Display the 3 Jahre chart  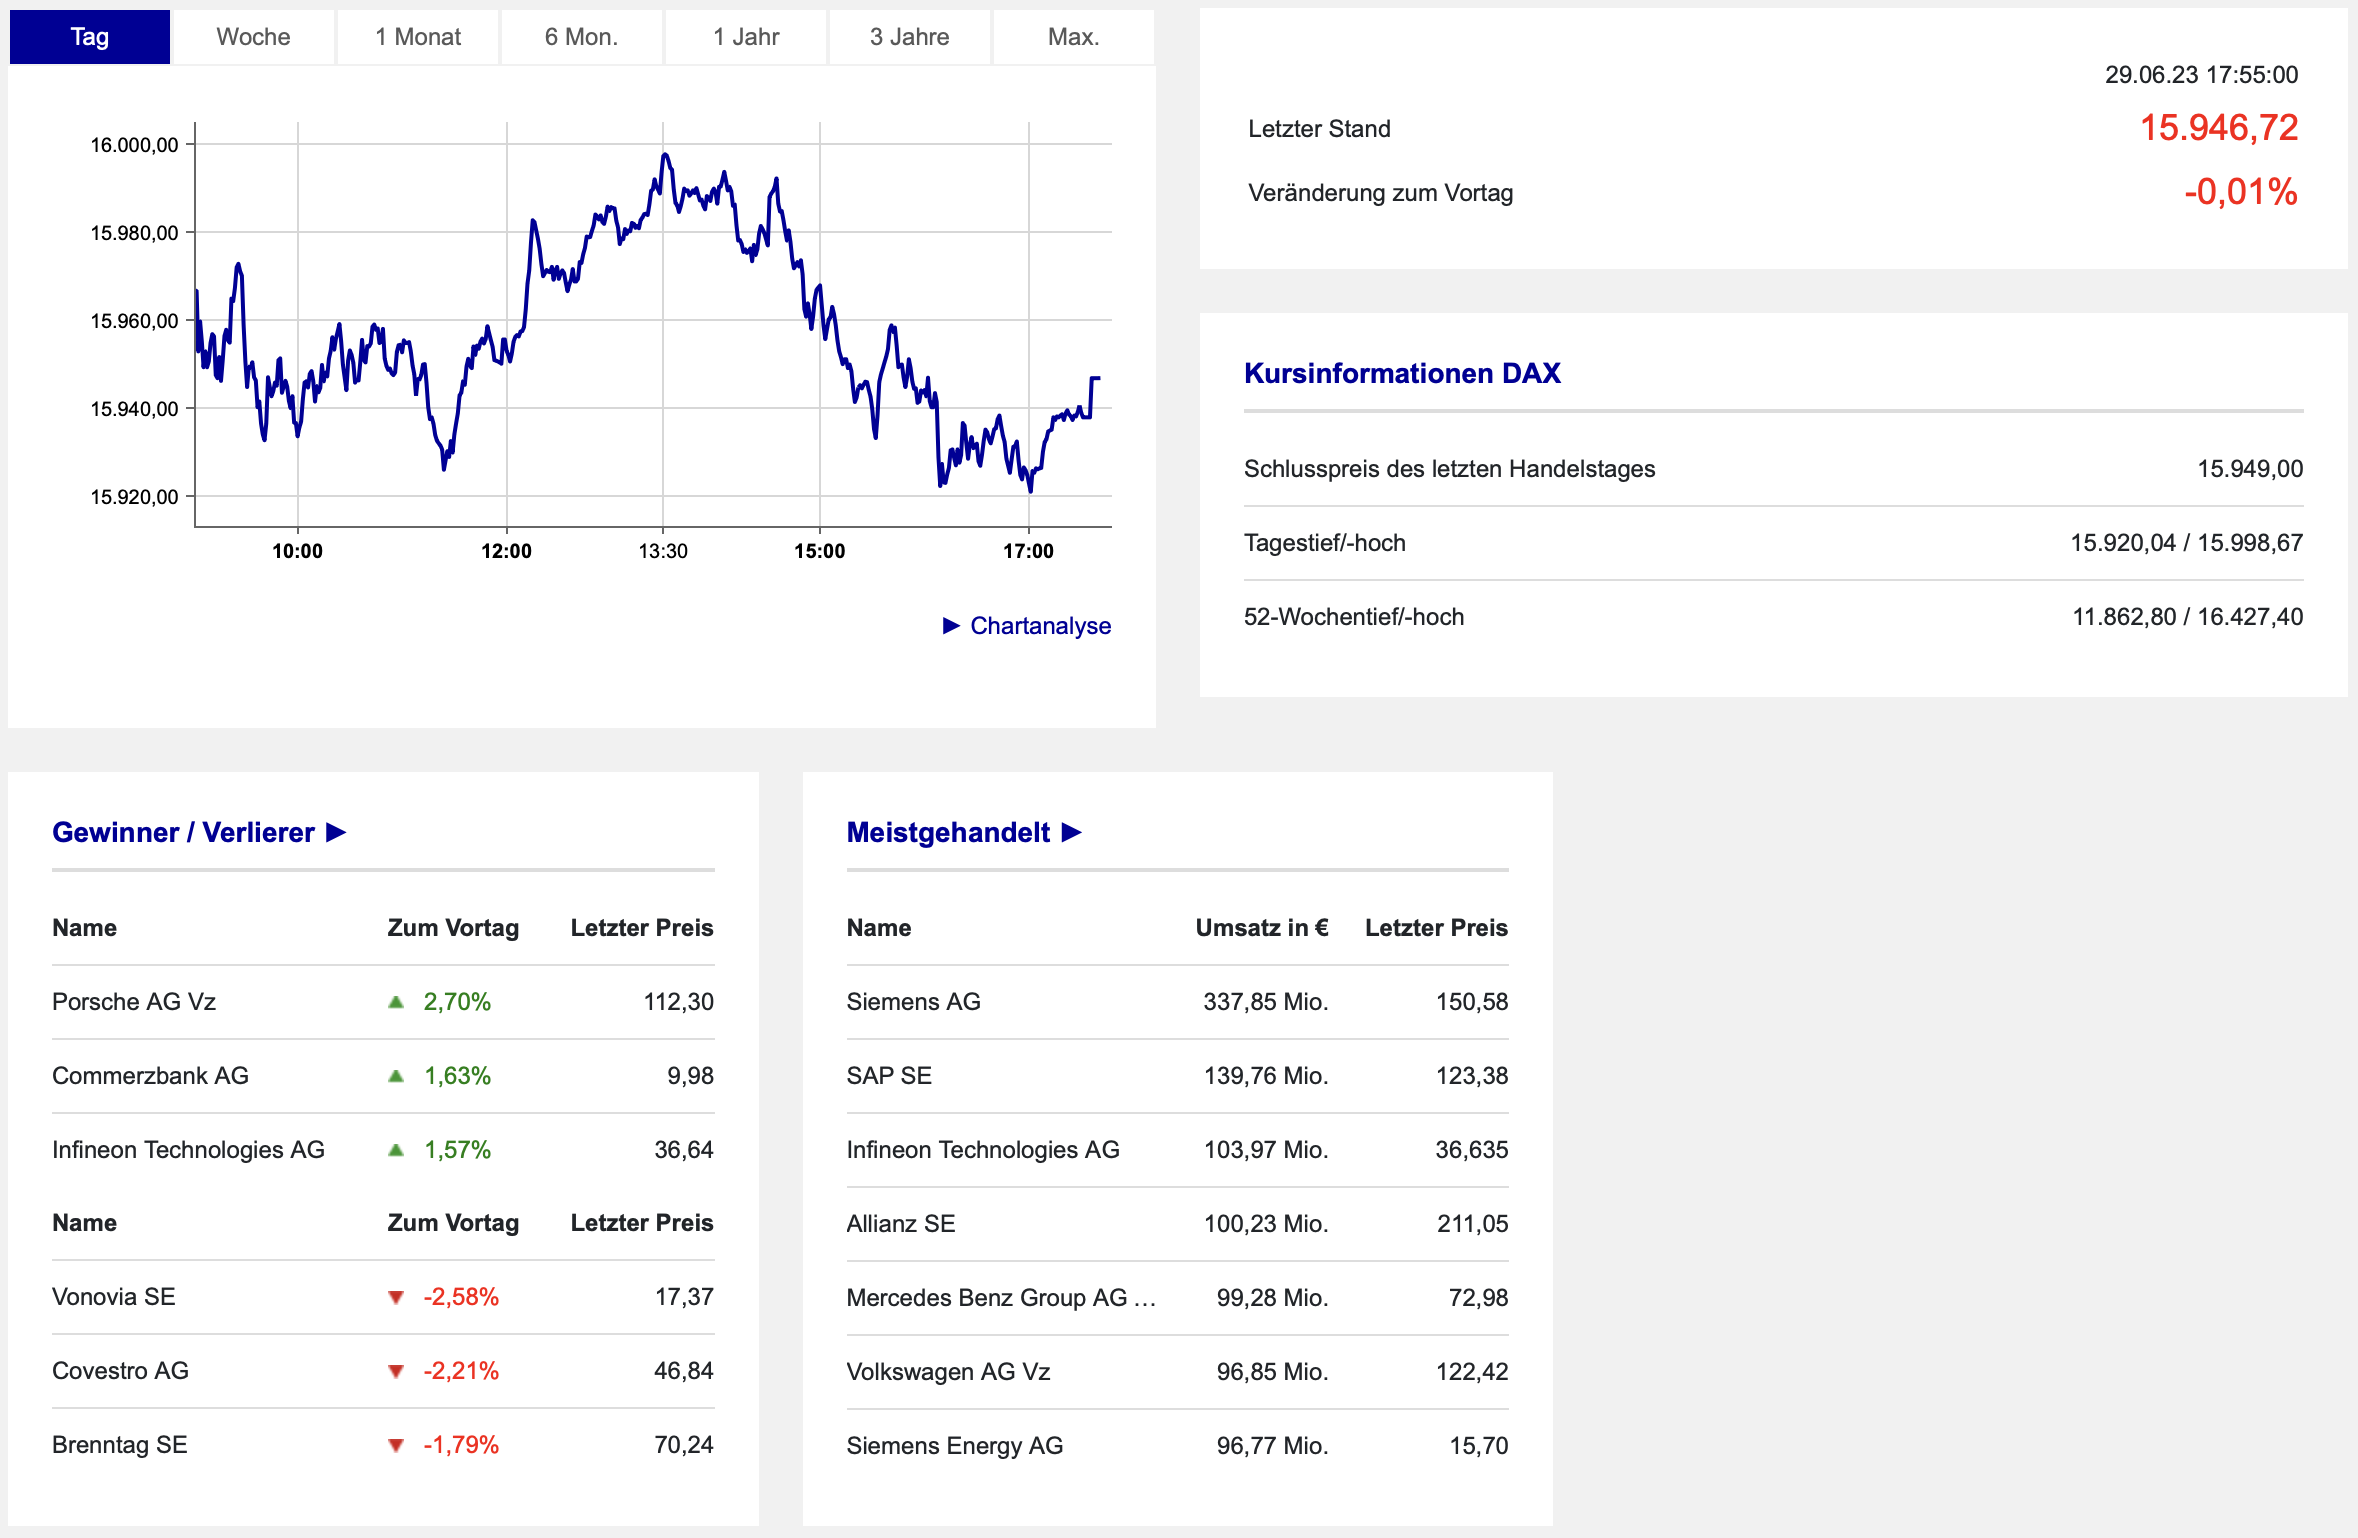point(909,37)
